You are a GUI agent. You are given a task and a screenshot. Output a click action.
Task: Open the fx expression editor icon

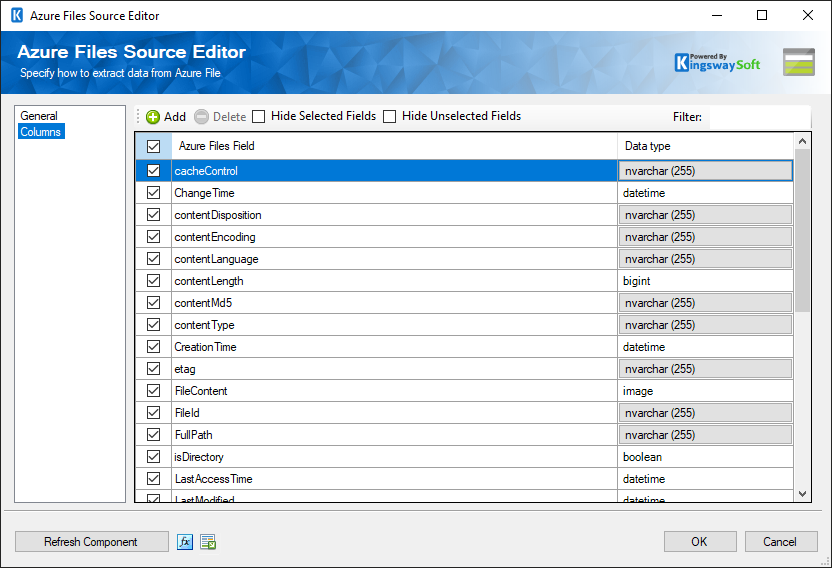click(x=185, y=542)
